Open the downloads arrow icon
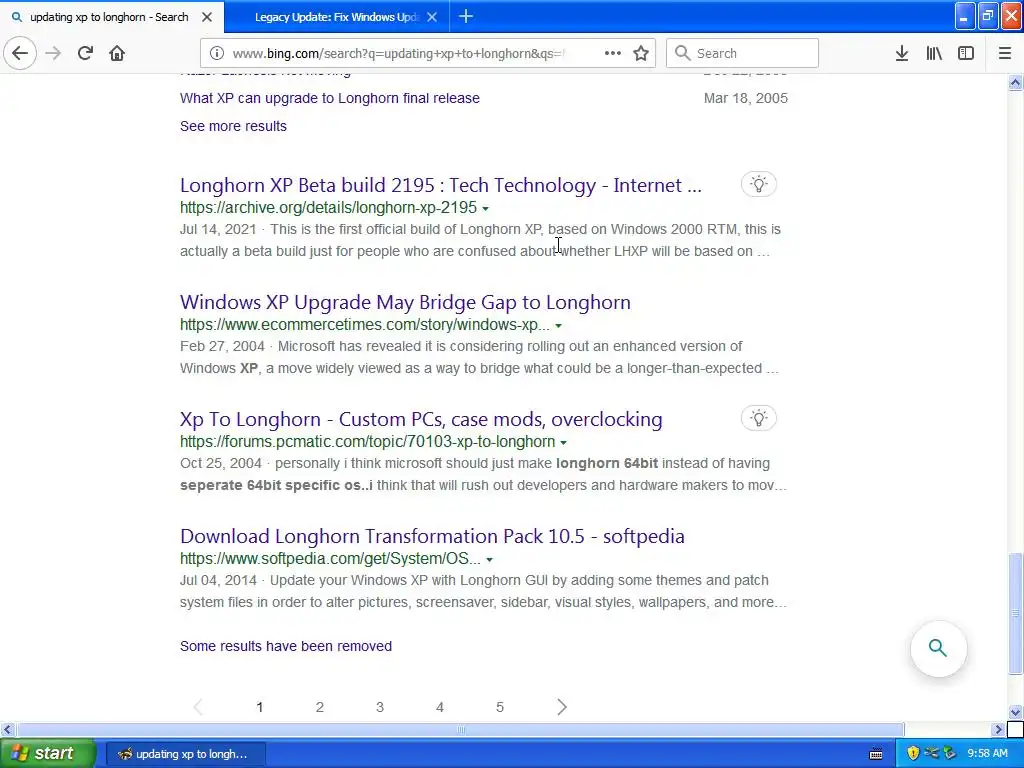This screenshot has height=768, width=1024. click(x=902, y=53)
